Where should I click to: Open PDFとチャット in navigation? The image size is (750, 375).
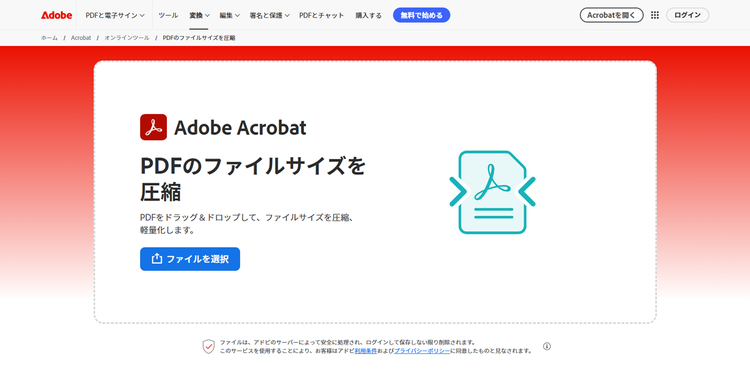321,15
